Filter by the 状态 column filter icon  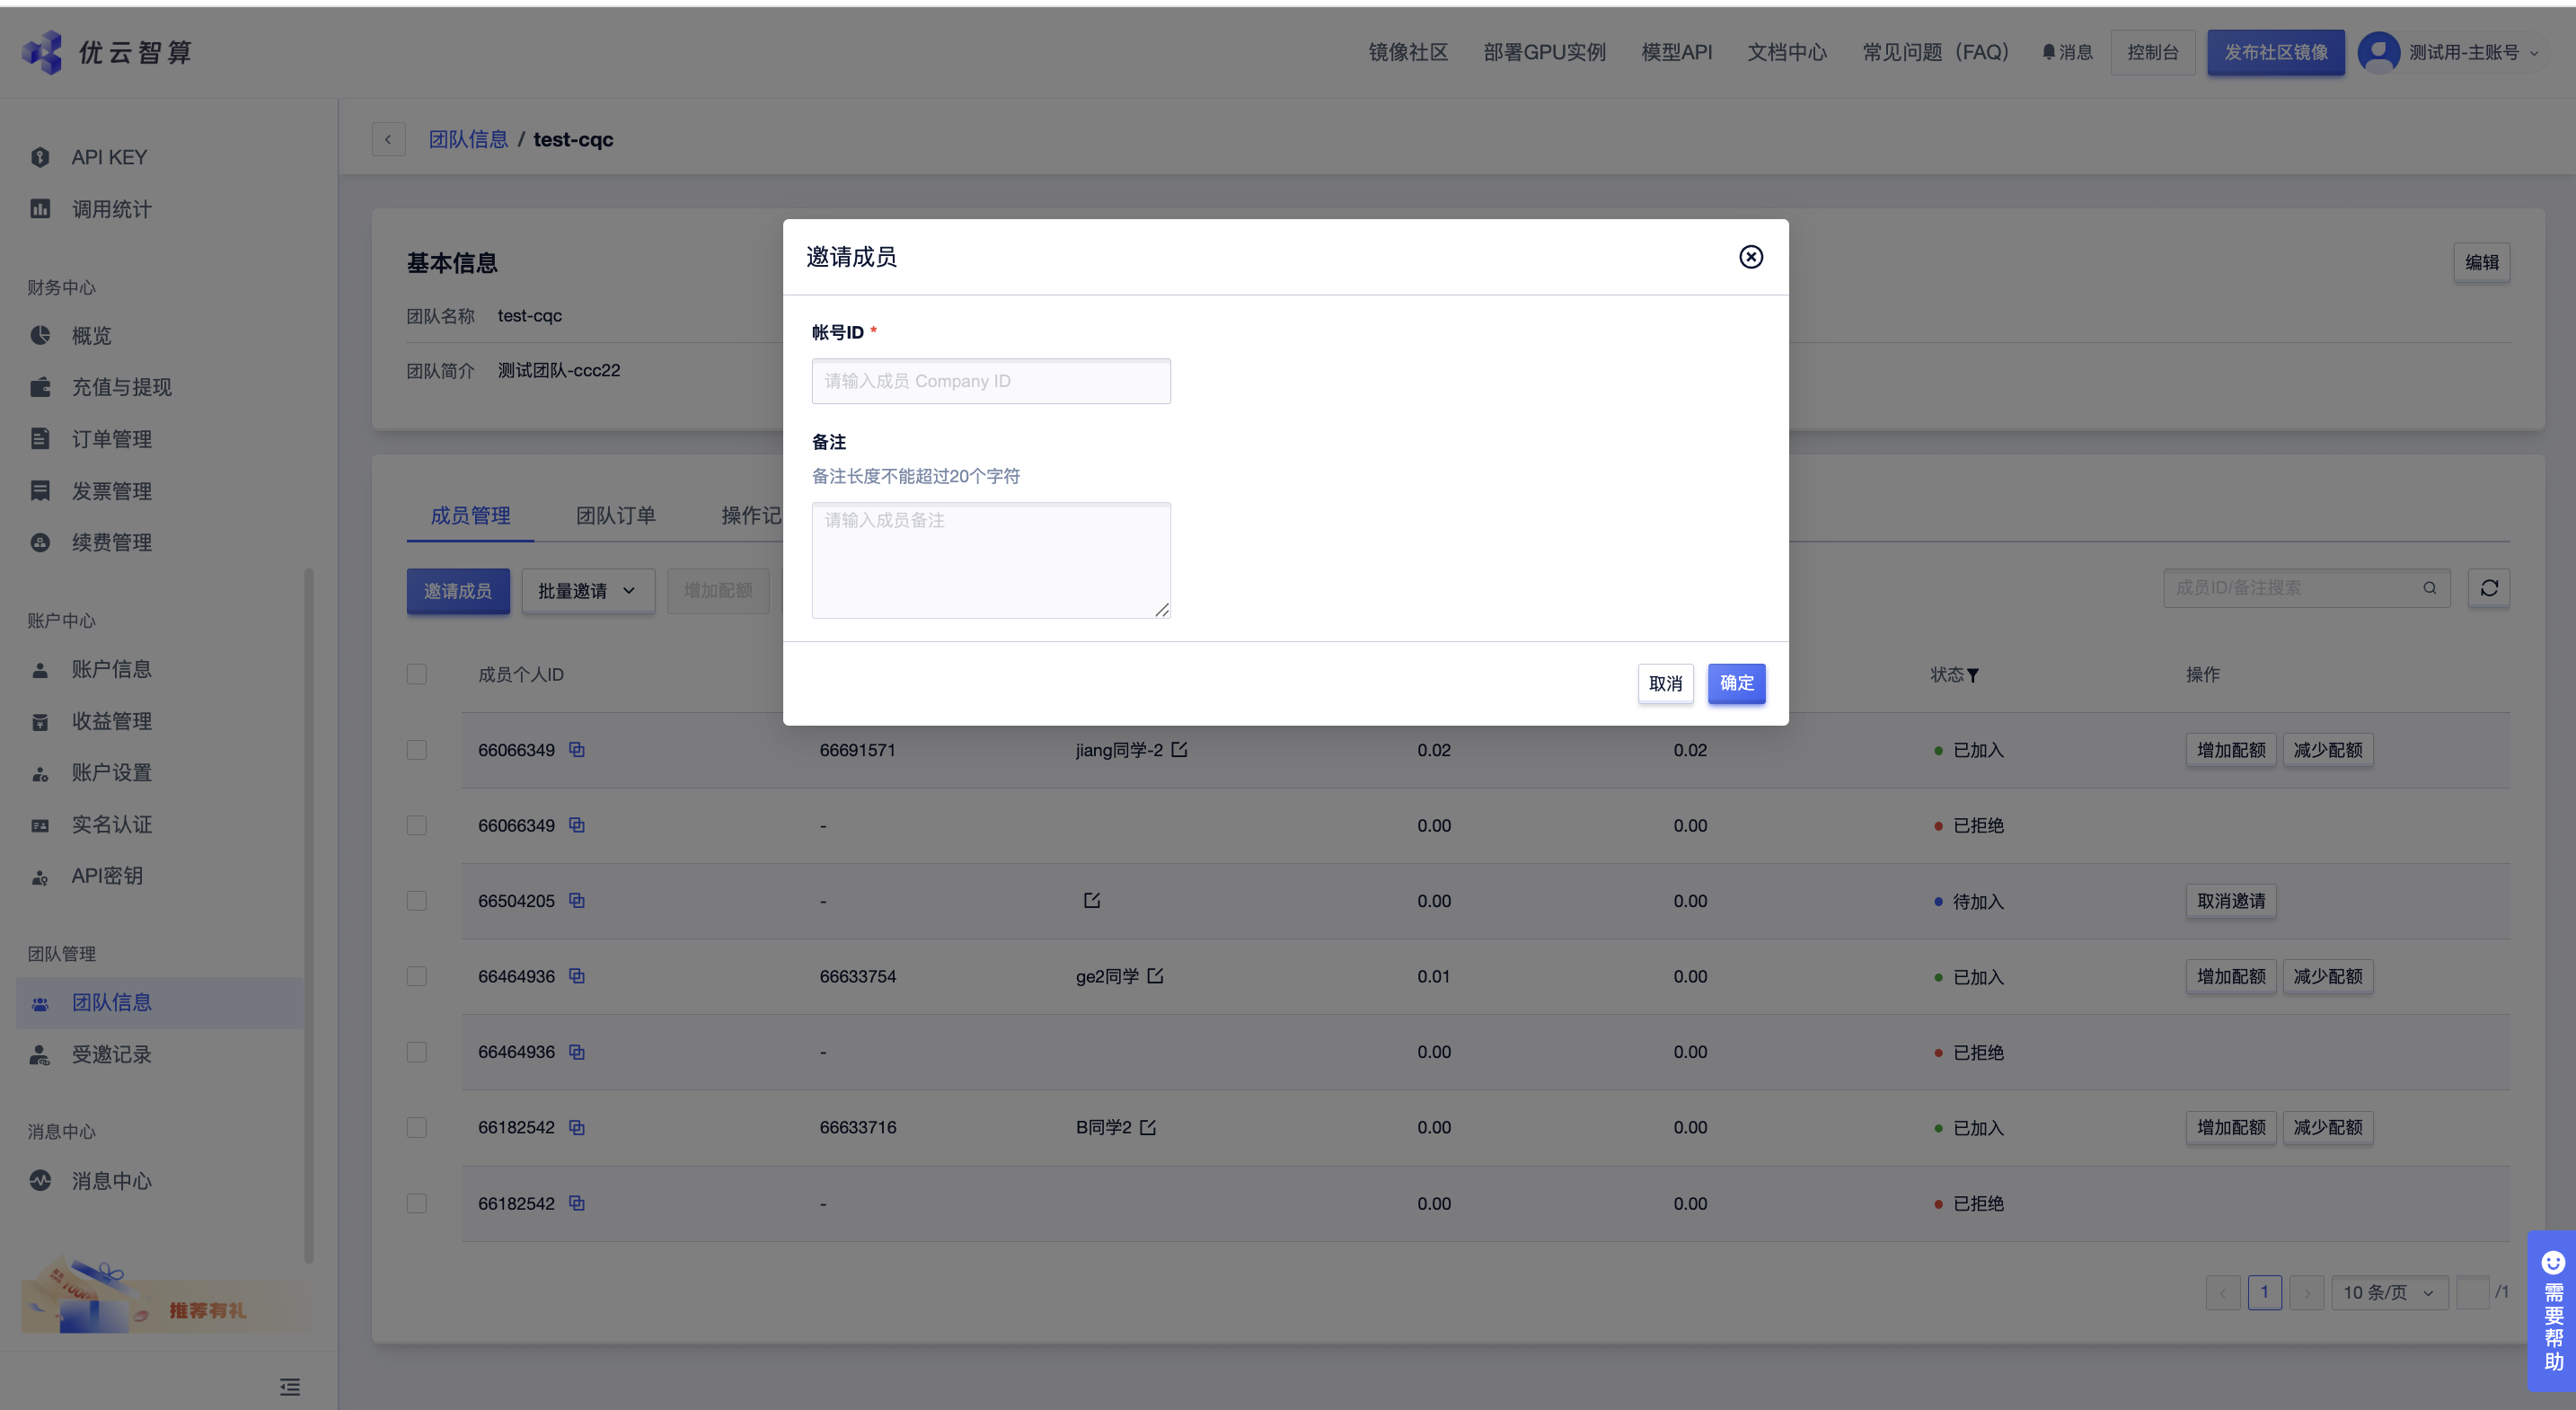pyautogui.click(x=1973, y=676)
